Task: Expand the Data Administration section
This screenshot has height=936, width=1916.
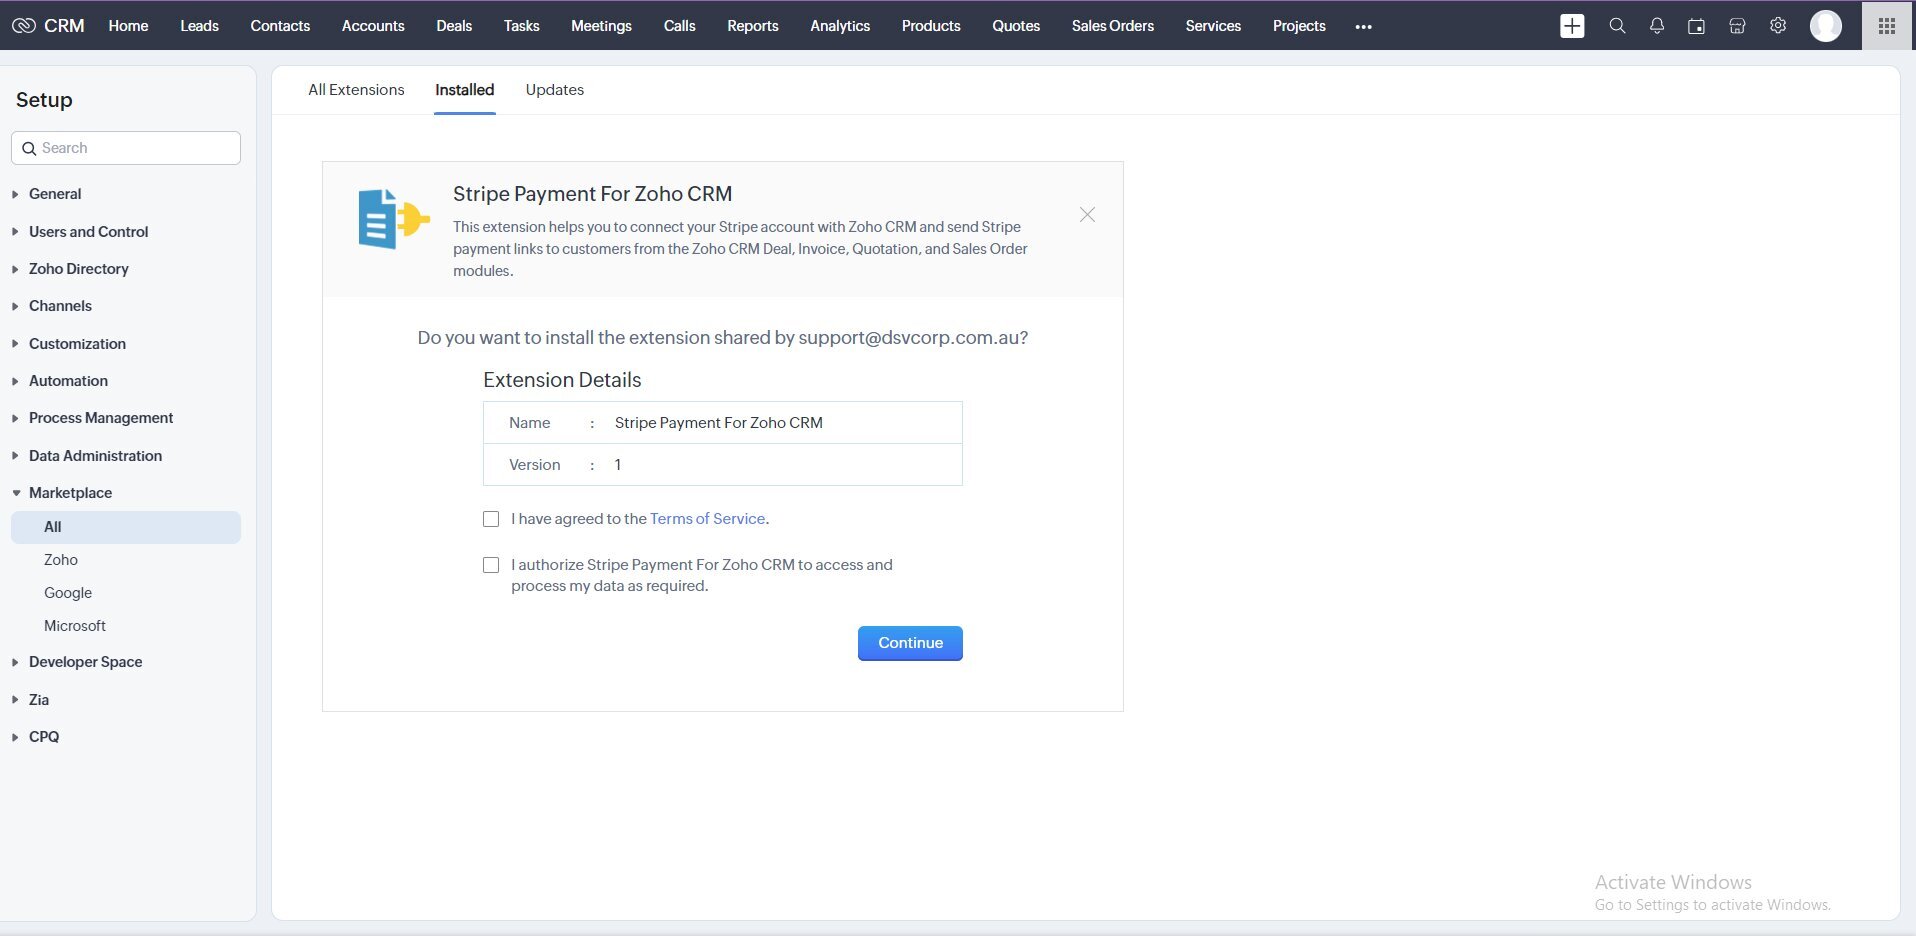Action: (95, 456)
